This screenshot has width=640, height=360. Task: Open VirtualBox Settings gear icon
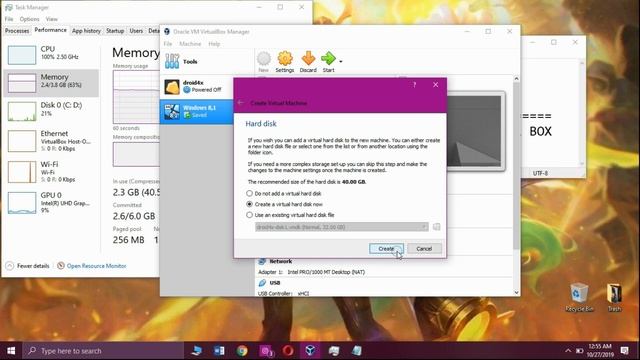pos(284,62)
